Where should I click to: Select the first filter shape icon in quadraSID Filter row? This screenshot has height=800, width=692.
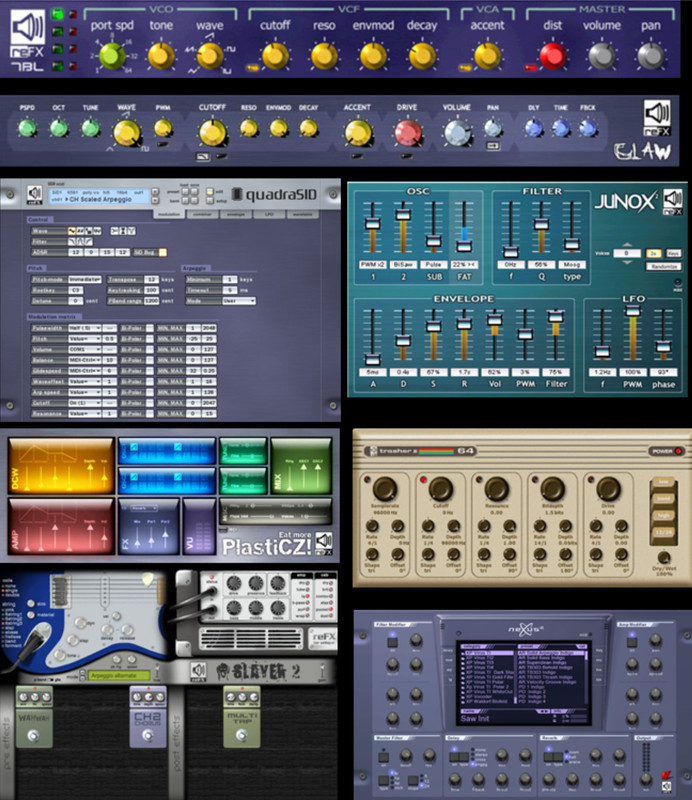point(72,241)
